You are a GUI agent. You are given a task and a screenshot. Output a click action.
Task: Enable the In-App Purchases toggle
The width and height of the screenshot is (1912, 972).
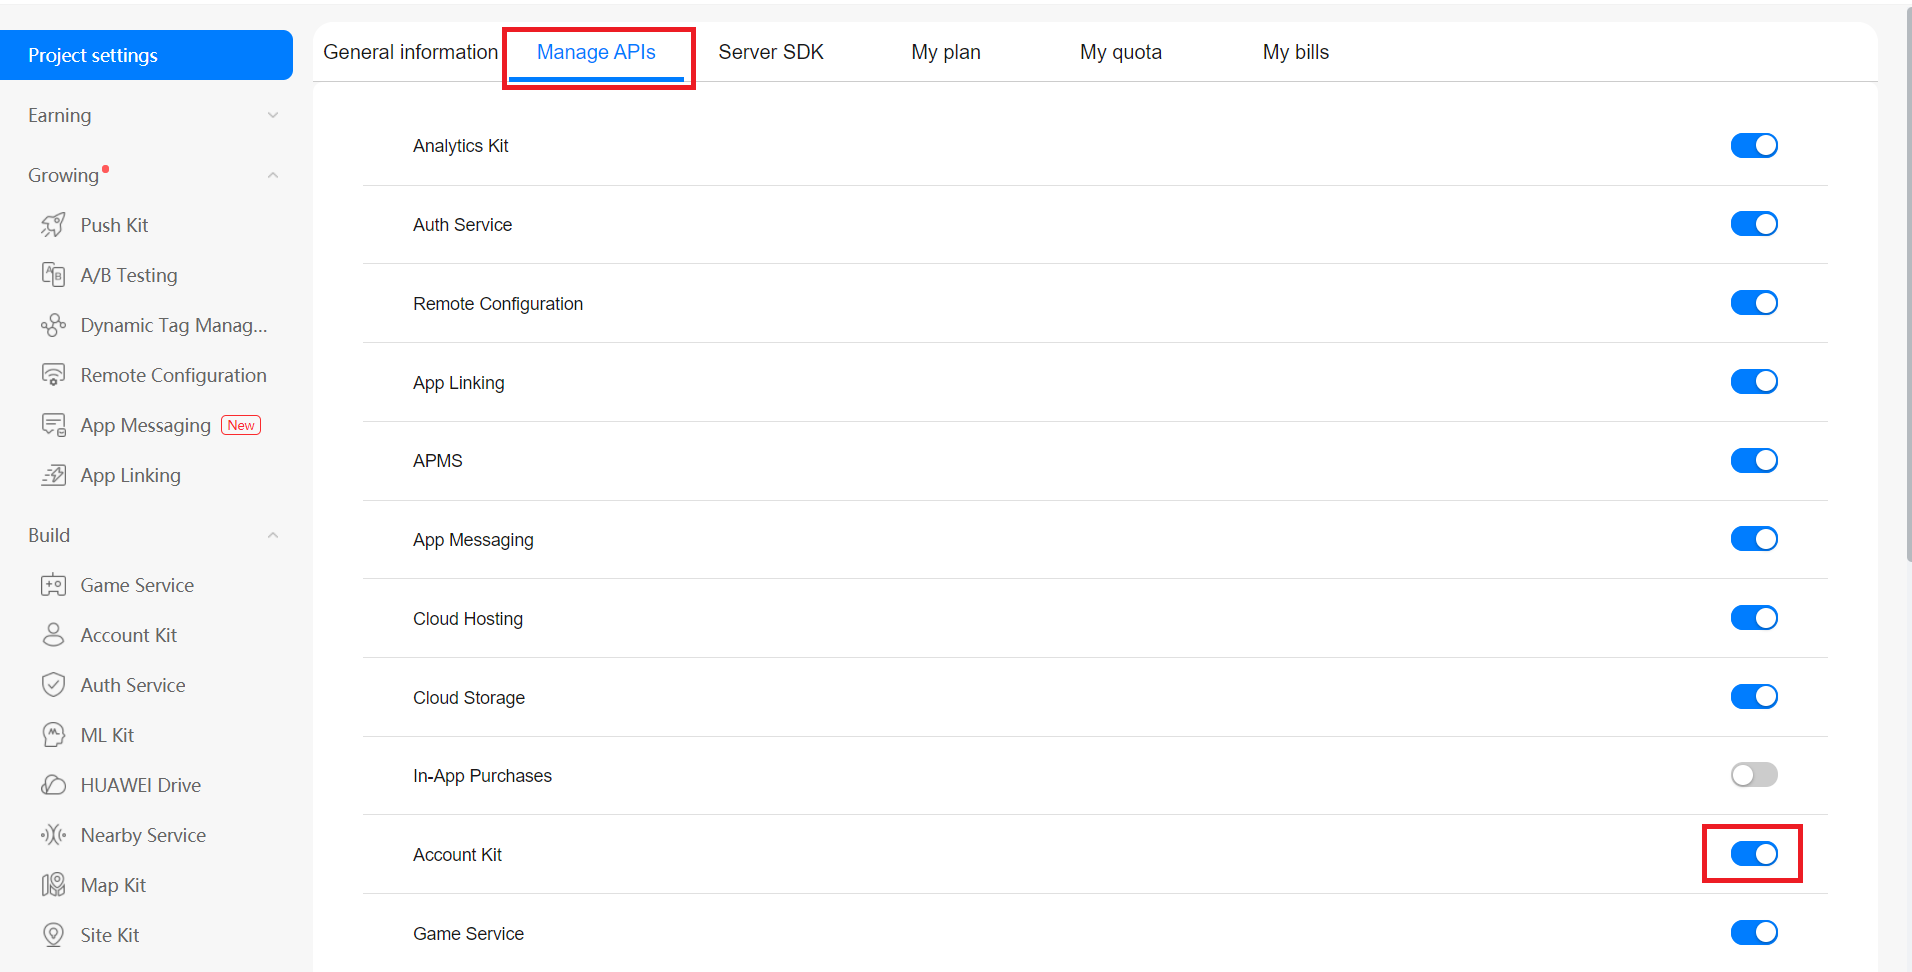pos(1754,775)
